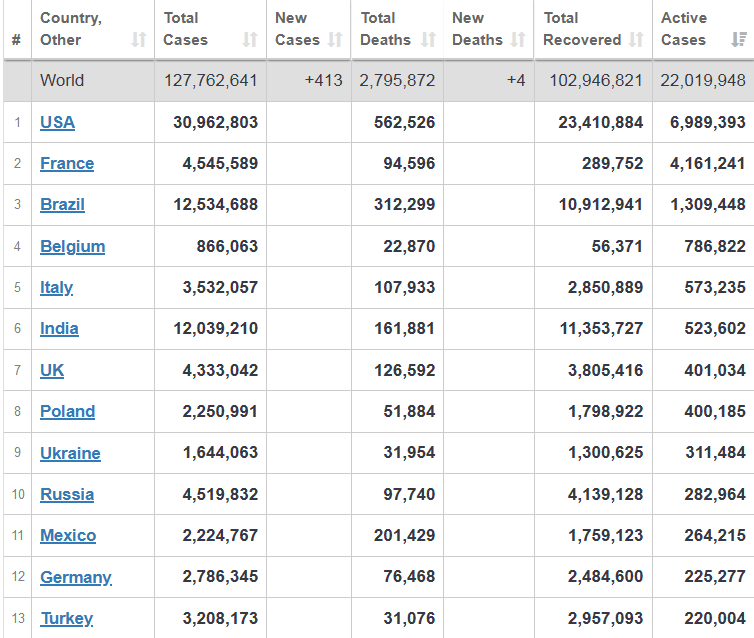The height and width of the screenshot is (638, 754).
Task: View Poland country page
Action: pyautogui.click(x=67, y=411)
